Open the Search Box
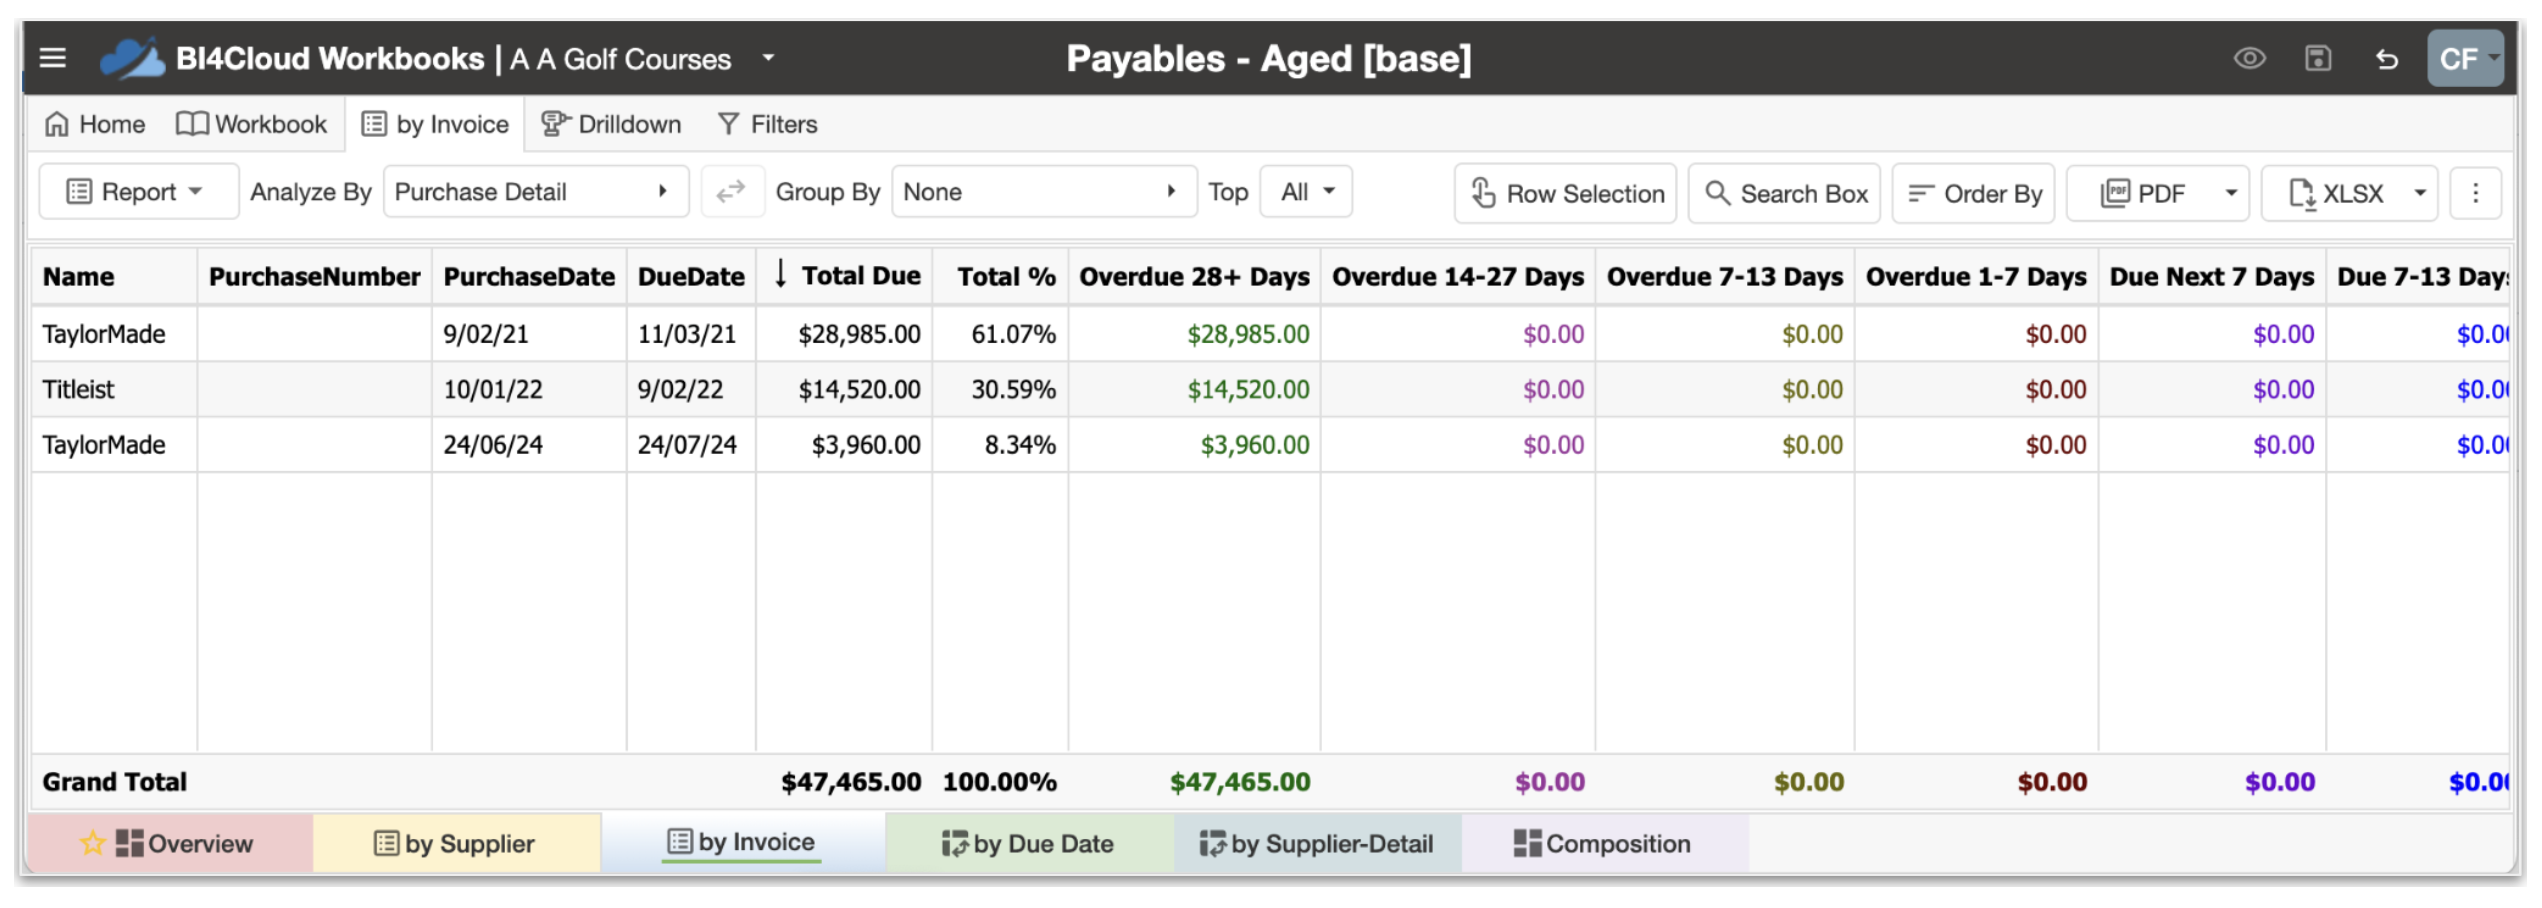 point(1785,193)
